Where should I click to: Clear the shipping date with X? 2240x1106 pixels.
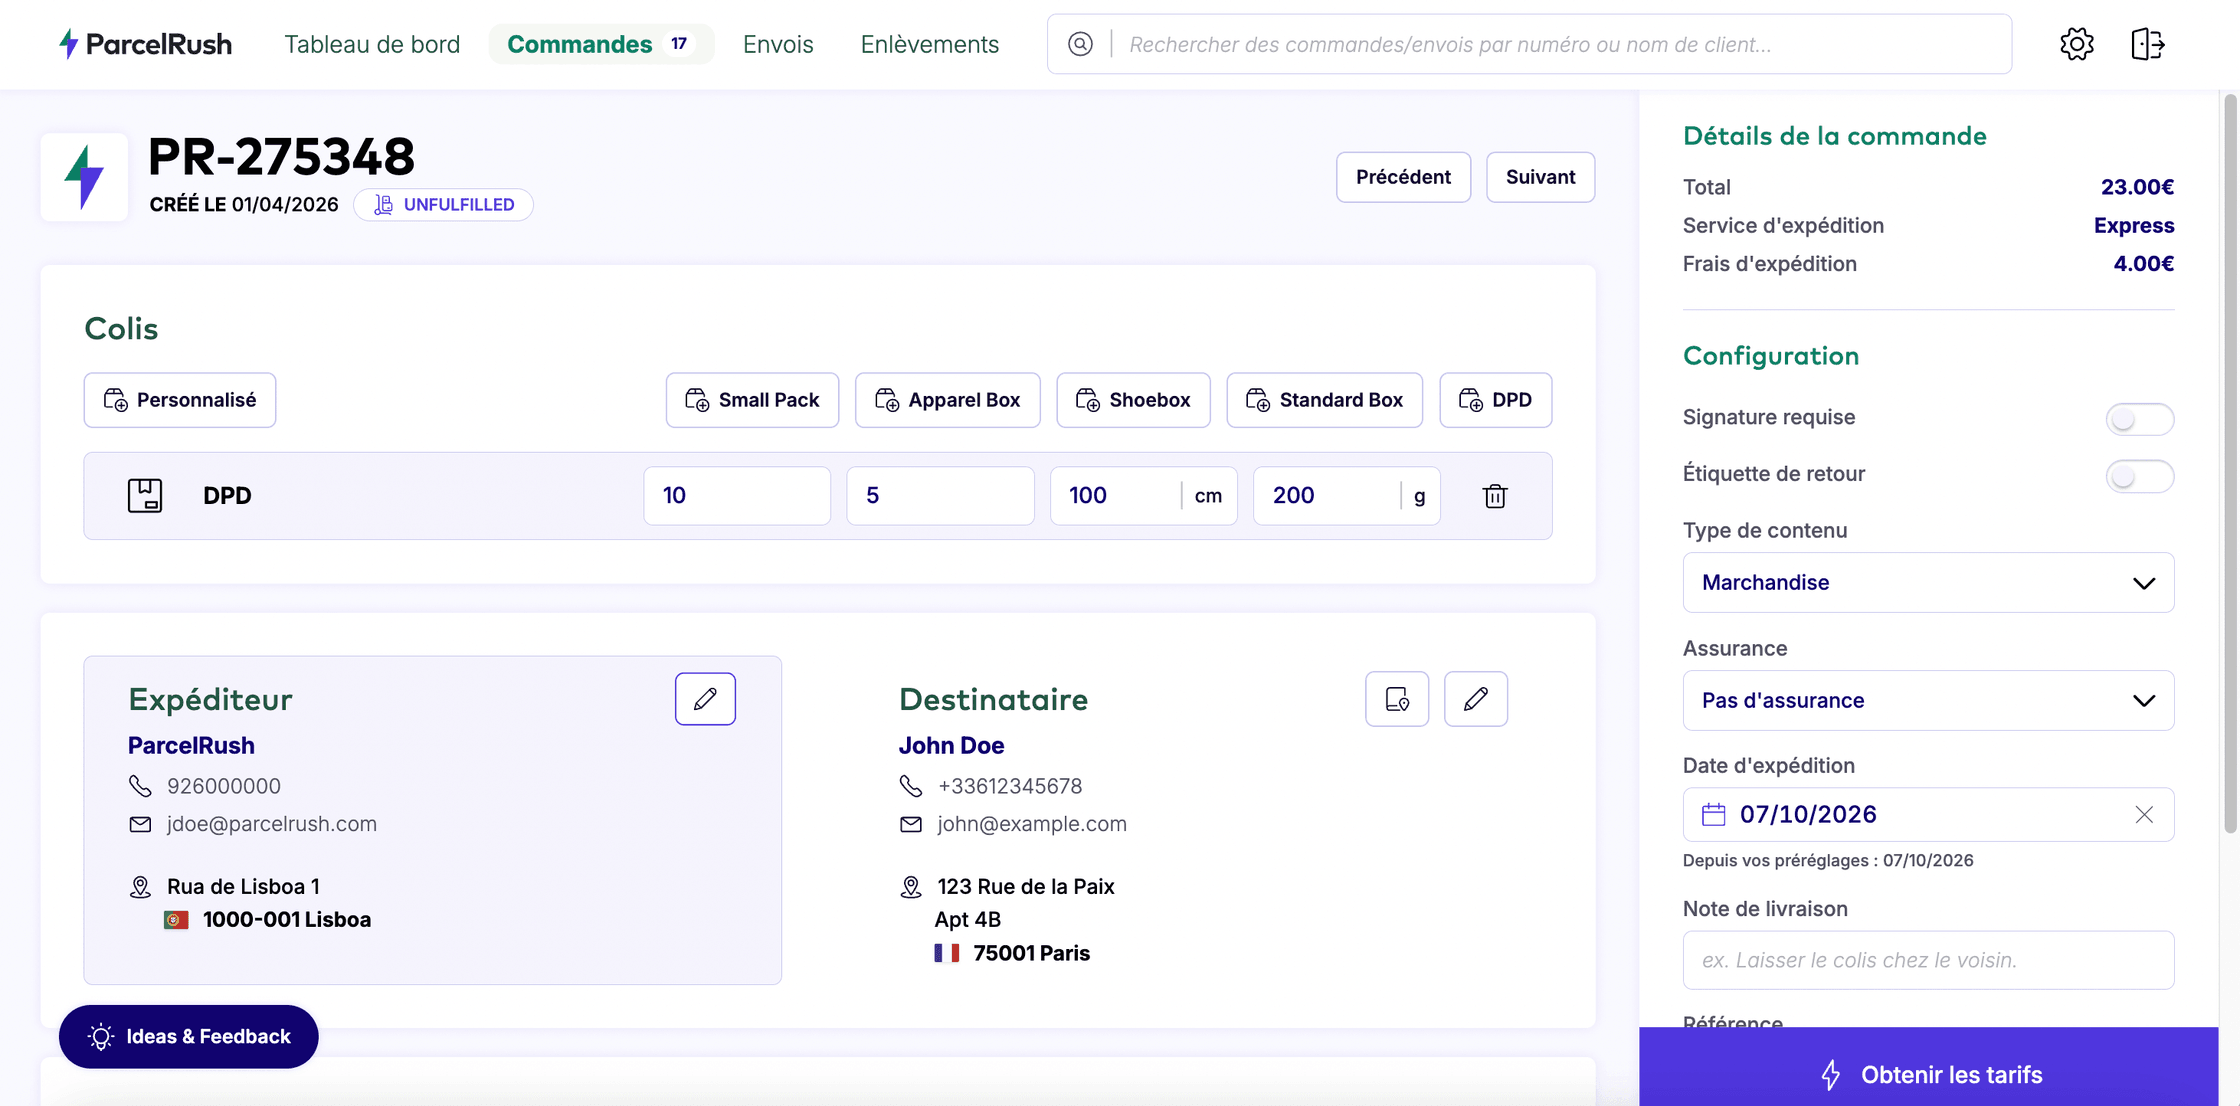[x=2144, y=815]
